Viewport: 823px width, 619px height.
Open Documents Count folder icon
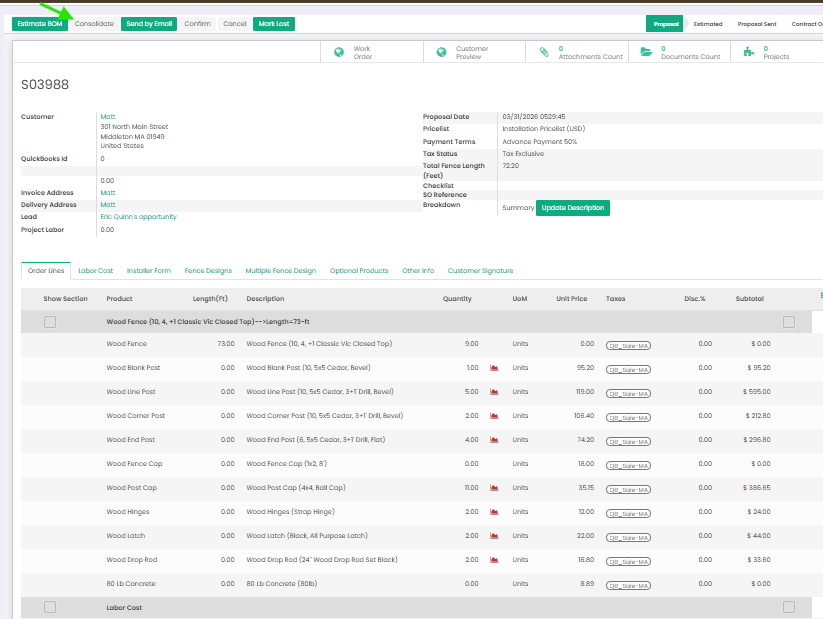coord(646,52)
